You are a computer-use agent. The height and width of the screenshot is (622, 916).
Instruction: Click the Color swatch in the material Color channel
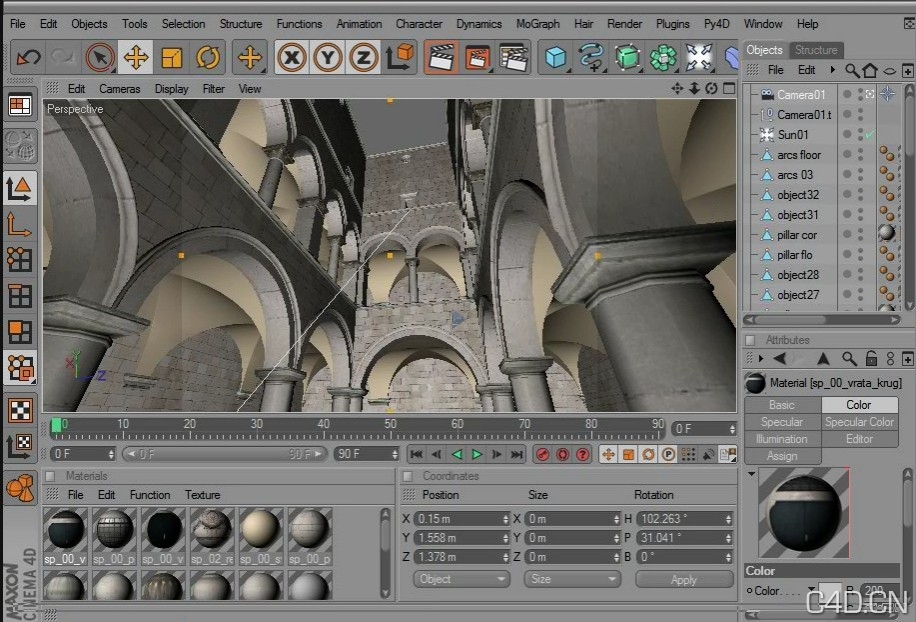828,590
